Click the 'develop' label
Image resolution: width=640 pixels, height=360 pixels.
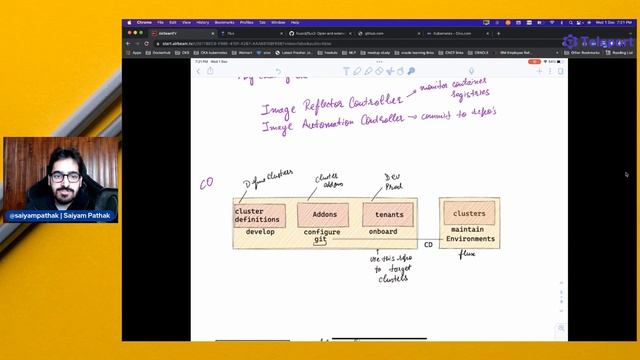click(260, 232)
